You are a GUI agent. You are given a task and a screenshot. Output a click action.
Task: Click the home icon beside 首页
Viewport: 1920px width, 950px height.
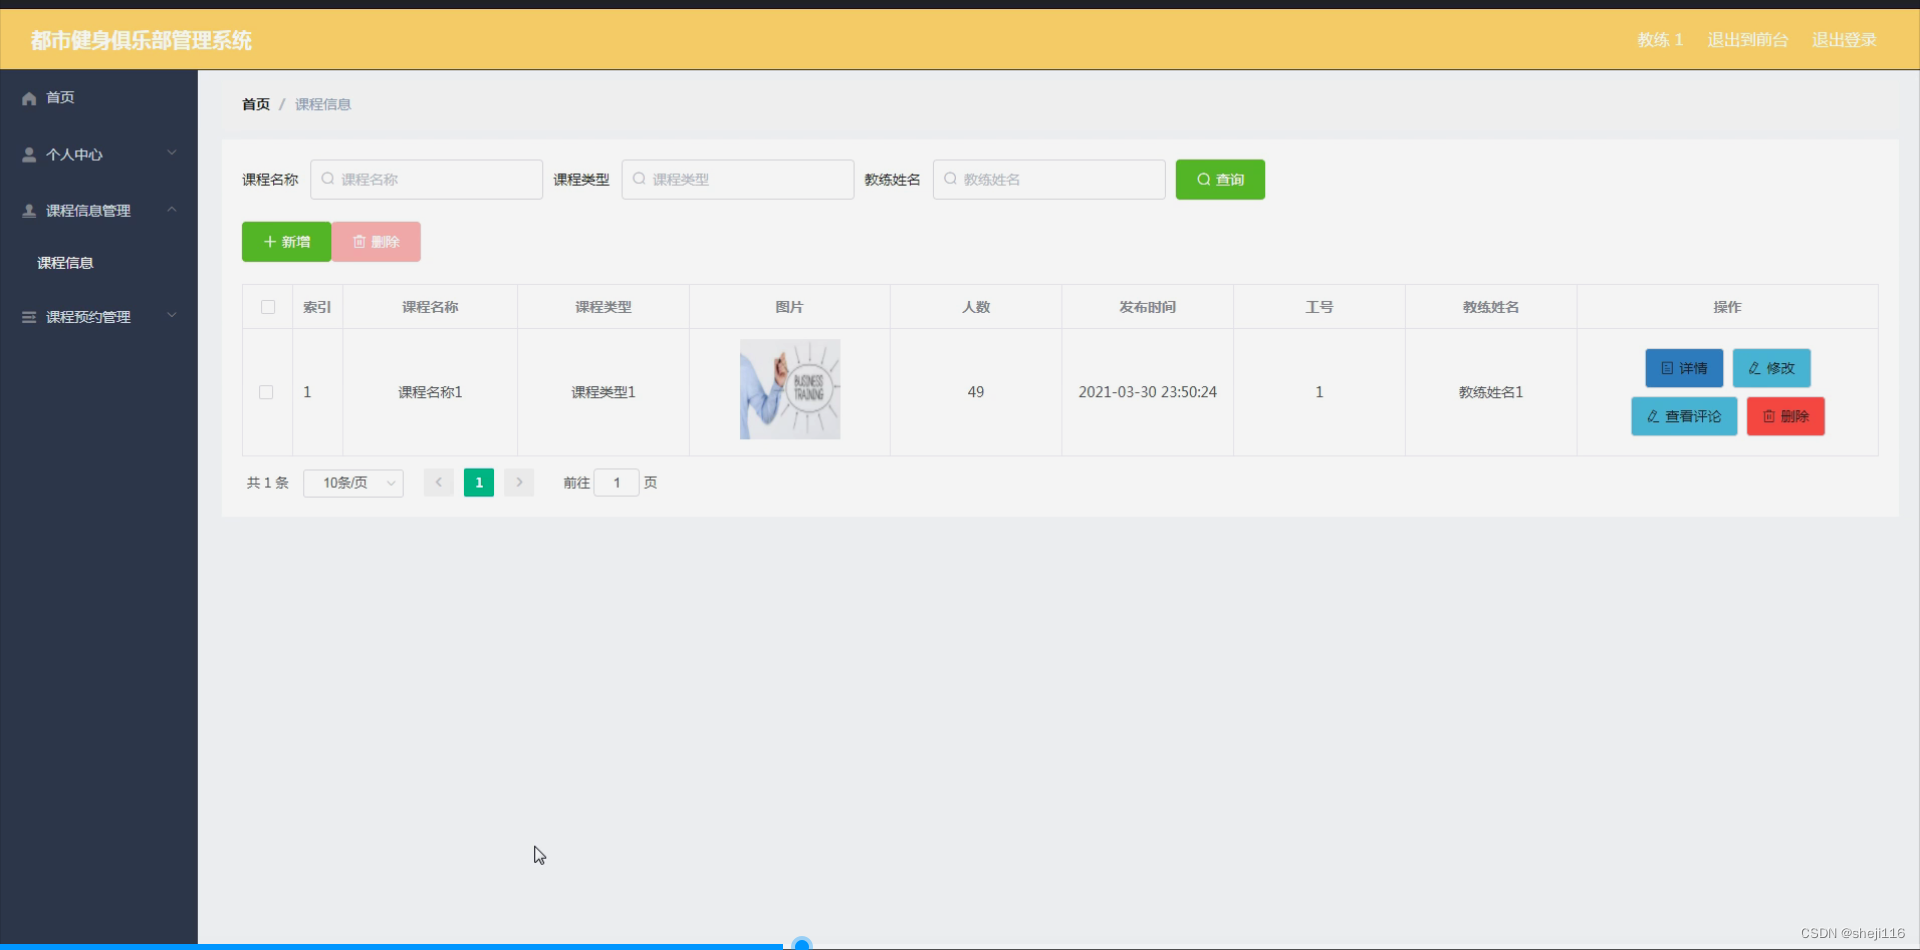[x=28, y=97]
